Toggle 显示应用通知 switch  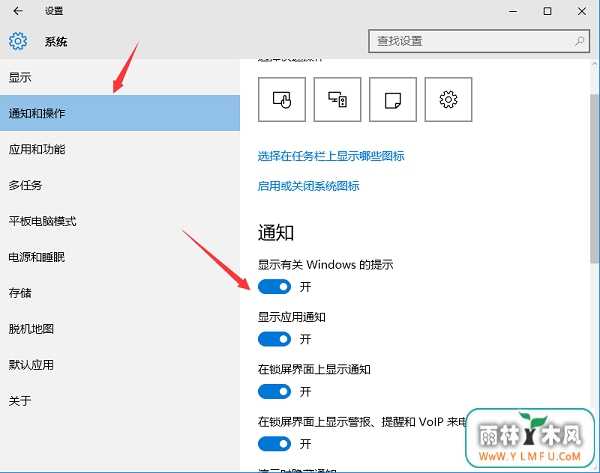(x=274, y=339)
